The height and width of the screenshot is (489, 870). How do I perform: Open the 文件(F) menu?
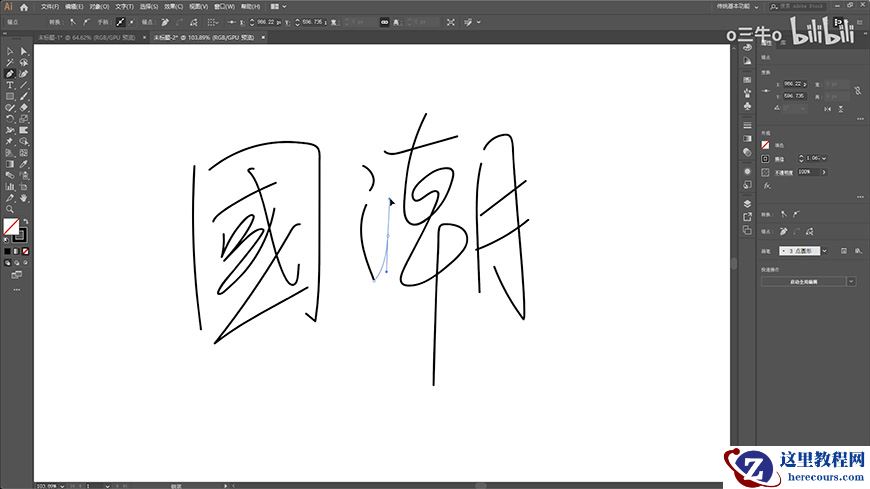pyautogui.click(x=50, y=7)
